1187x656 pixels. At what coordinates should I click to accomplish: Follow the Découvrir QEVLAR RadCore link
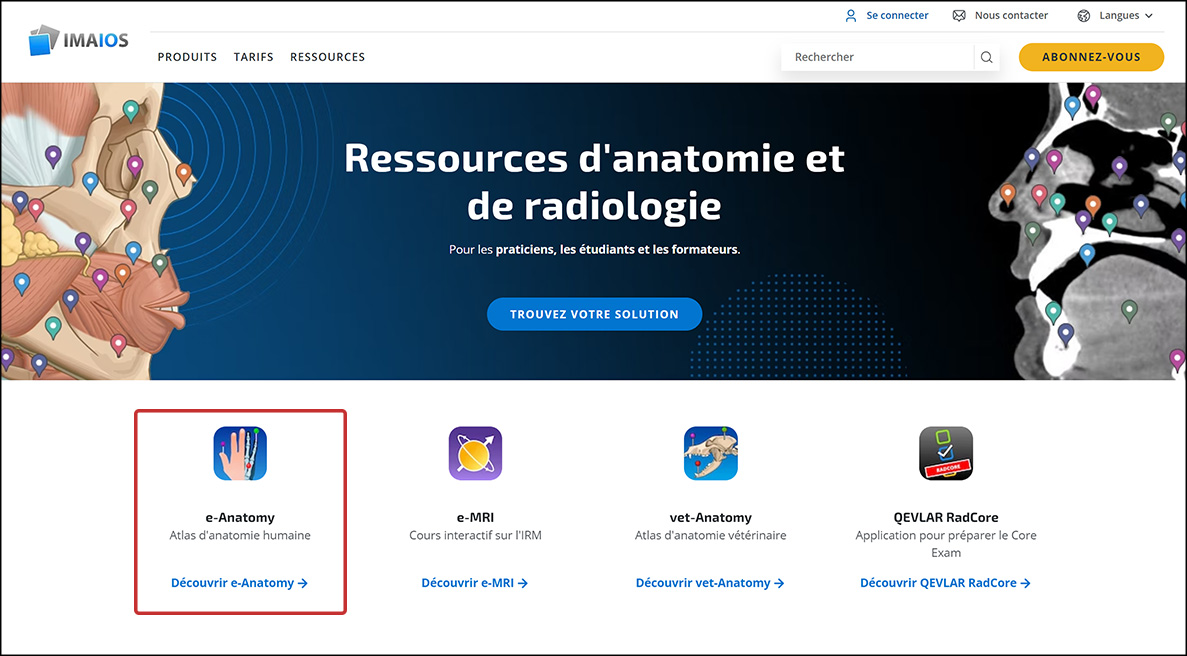click(x=946, y=583)
